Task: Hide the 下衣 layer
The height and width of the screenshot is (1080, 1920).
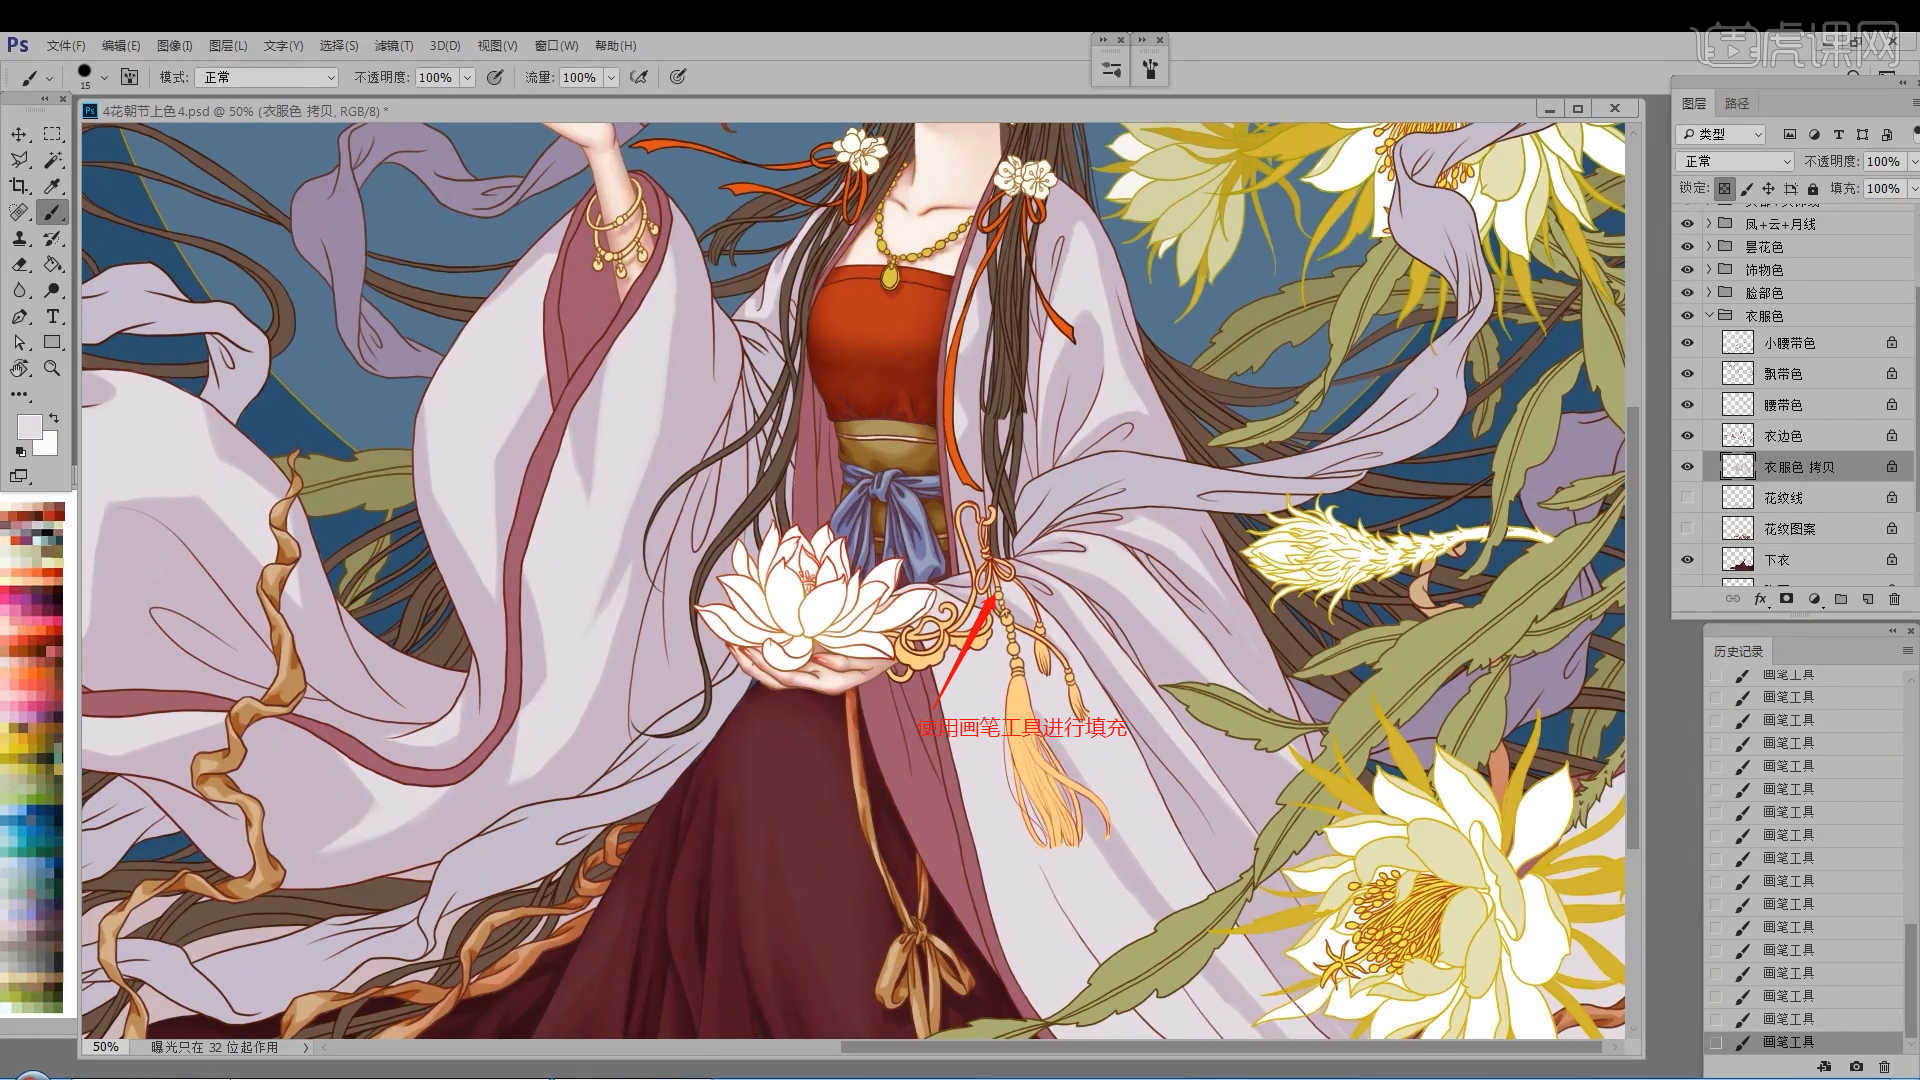Action: 1688,560
